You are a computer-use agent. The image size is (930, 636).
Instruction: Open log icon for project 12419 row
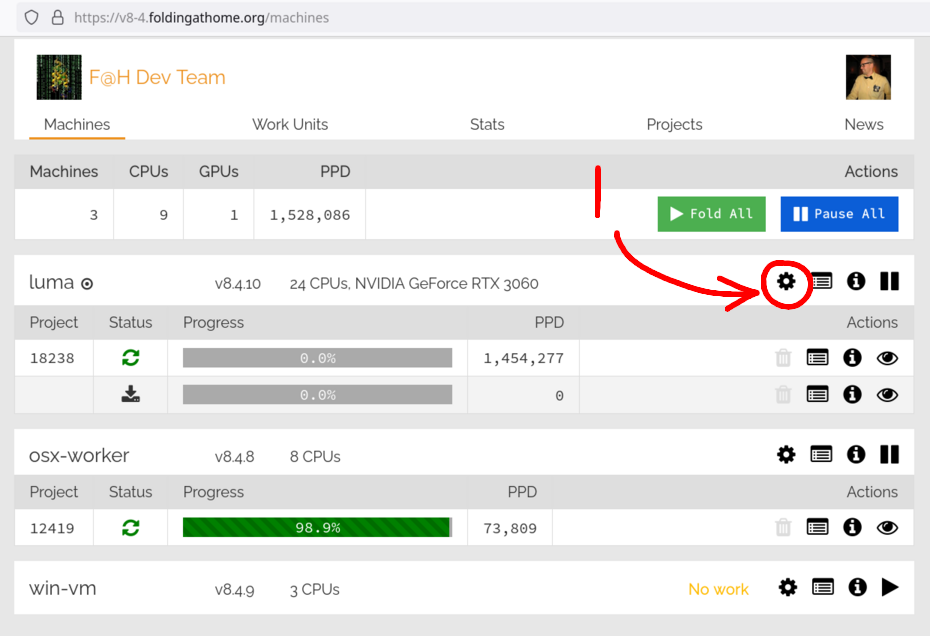[817, 527]
